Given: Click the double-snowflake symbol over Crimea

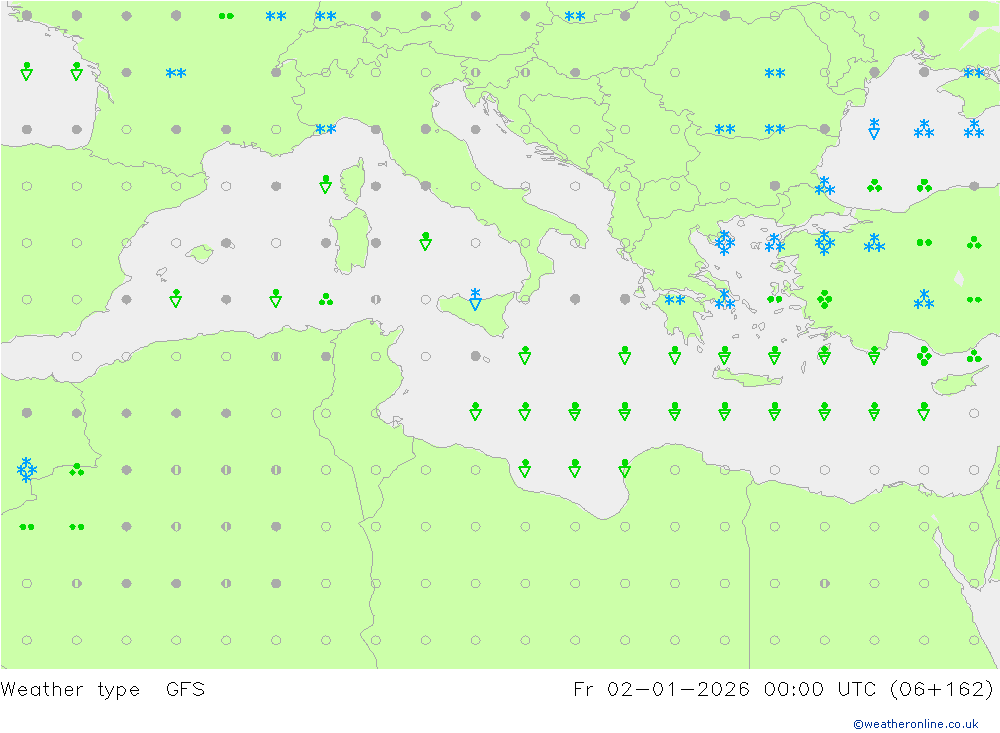Looking at the screenshot, I should point(974,73).
